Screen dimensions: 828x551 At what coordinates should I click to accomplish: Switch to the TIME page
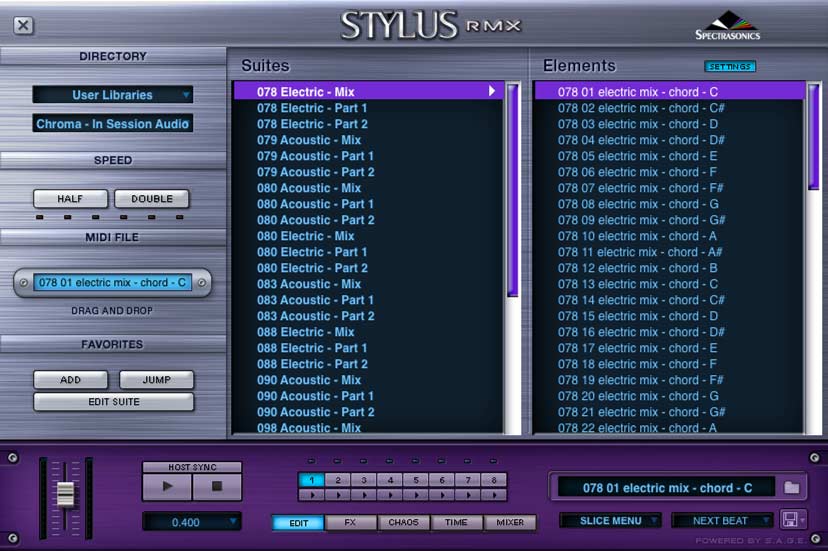coord(456,522)
